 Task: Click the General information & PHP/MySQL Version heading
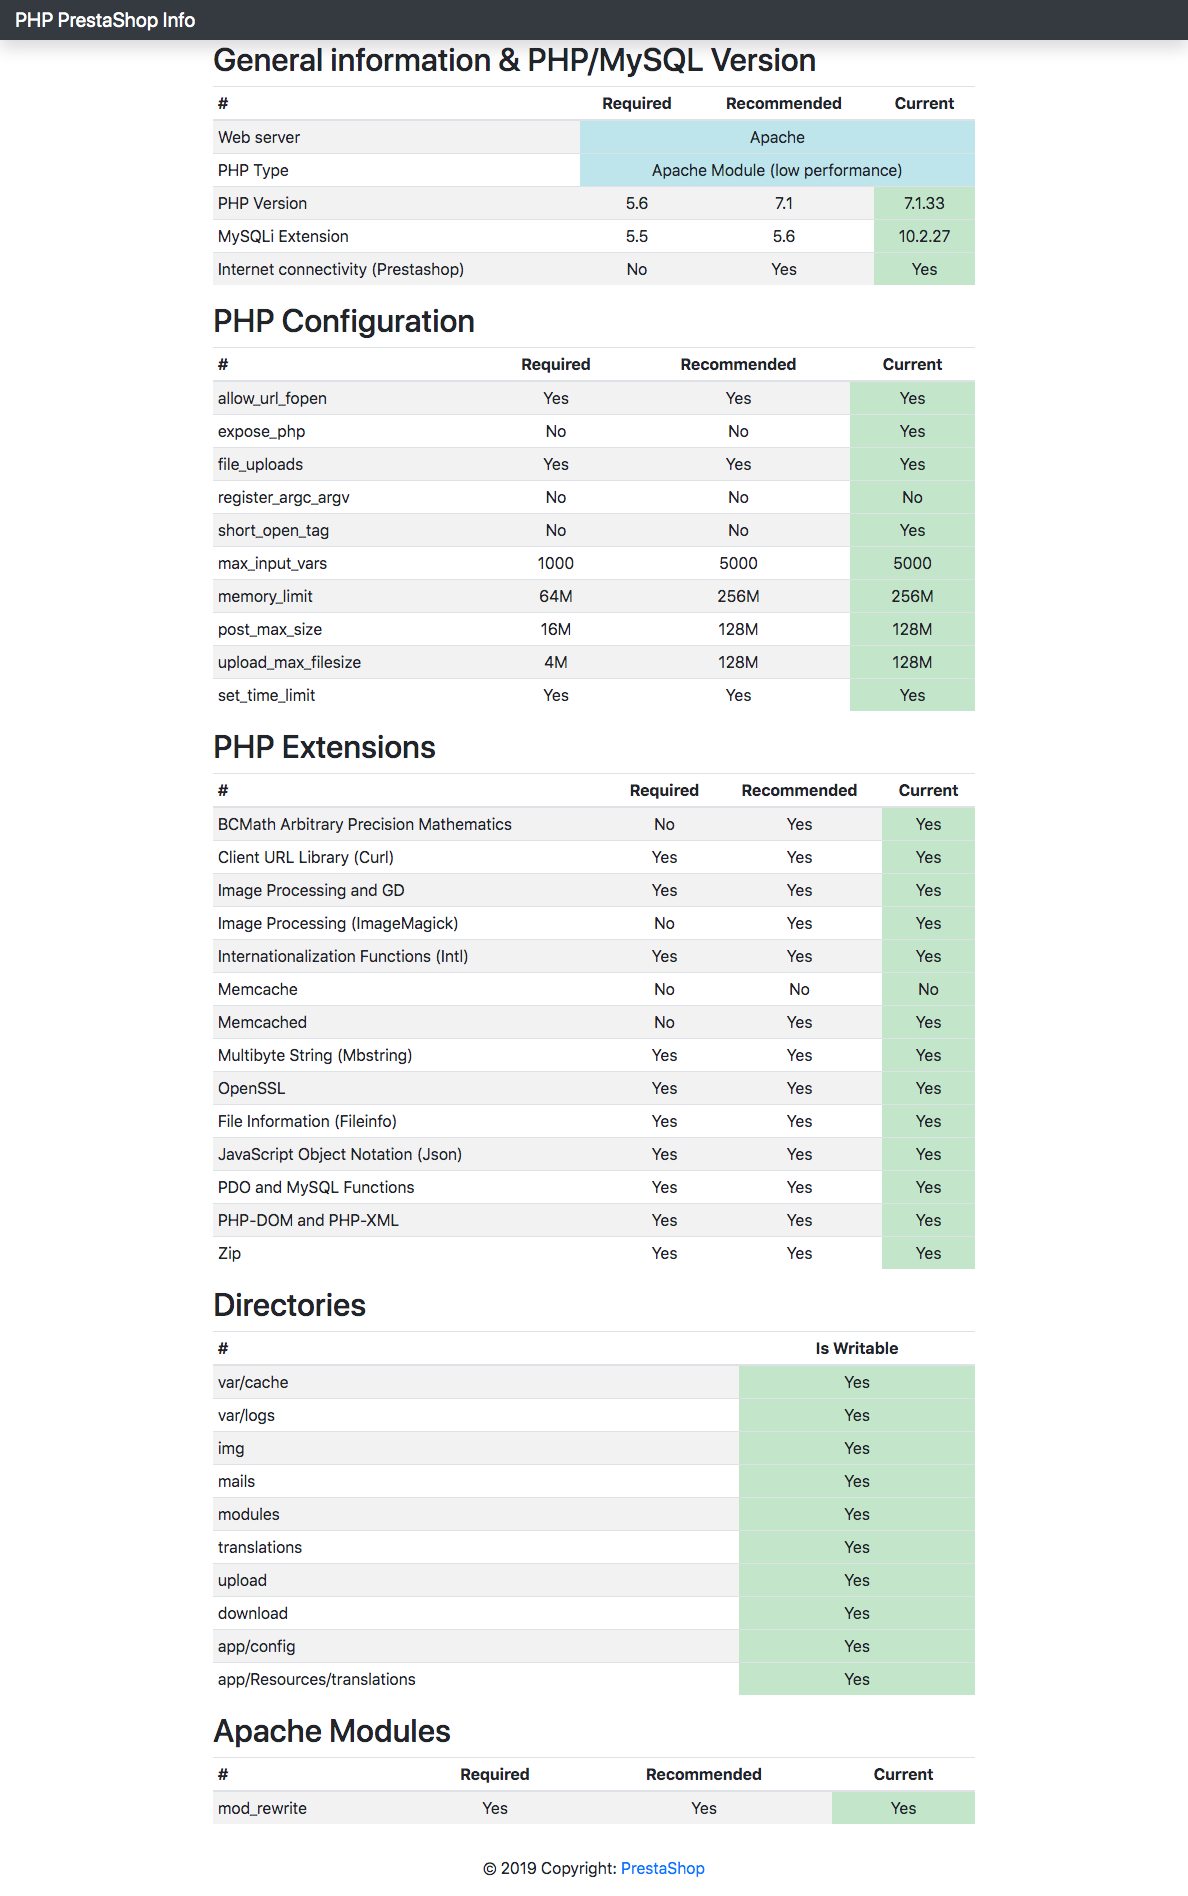[514, 61]
